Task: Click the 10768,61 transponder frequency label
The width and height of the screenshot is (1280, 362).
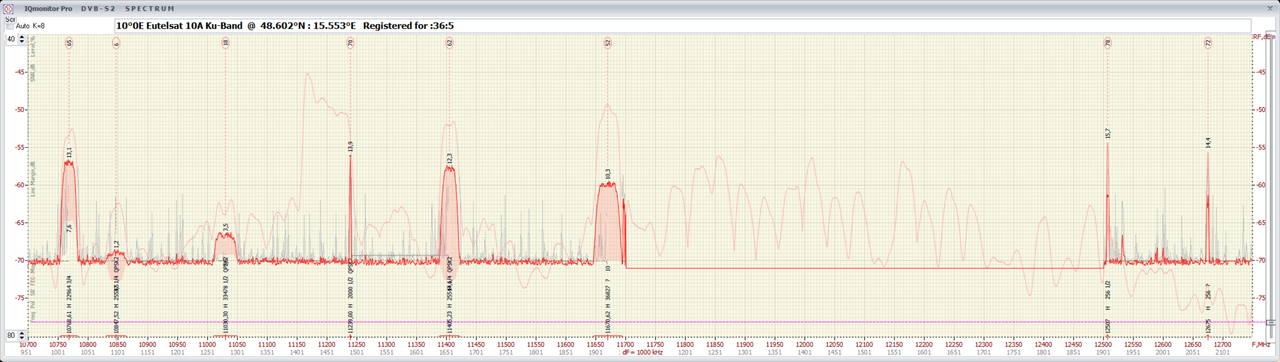Action: 69,323
